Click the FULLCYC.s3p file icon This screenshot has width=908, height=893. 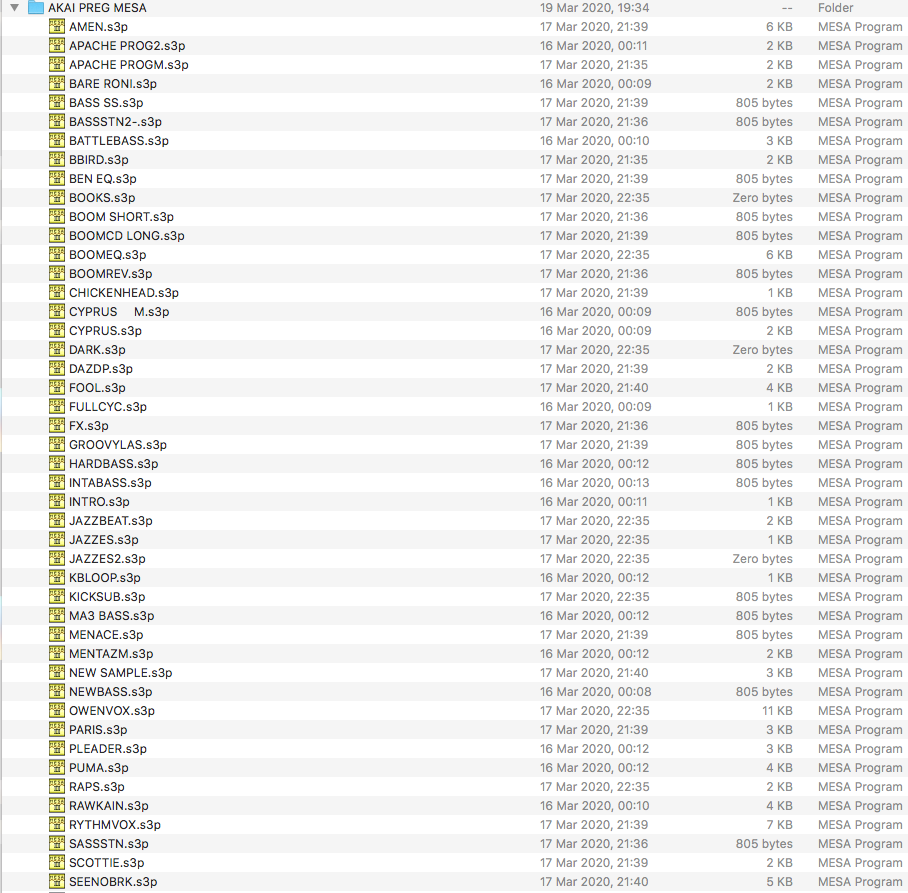tap(57, 407)
